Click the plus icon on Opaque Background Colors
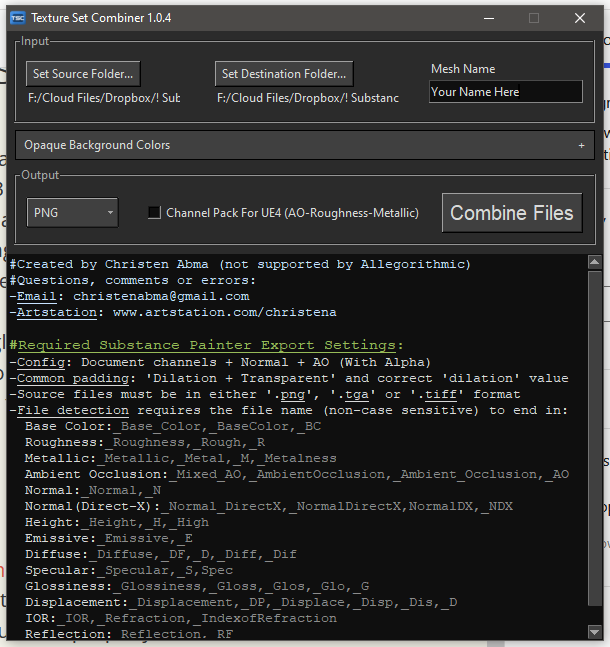610x647 pixels. [x=581, y=145]
